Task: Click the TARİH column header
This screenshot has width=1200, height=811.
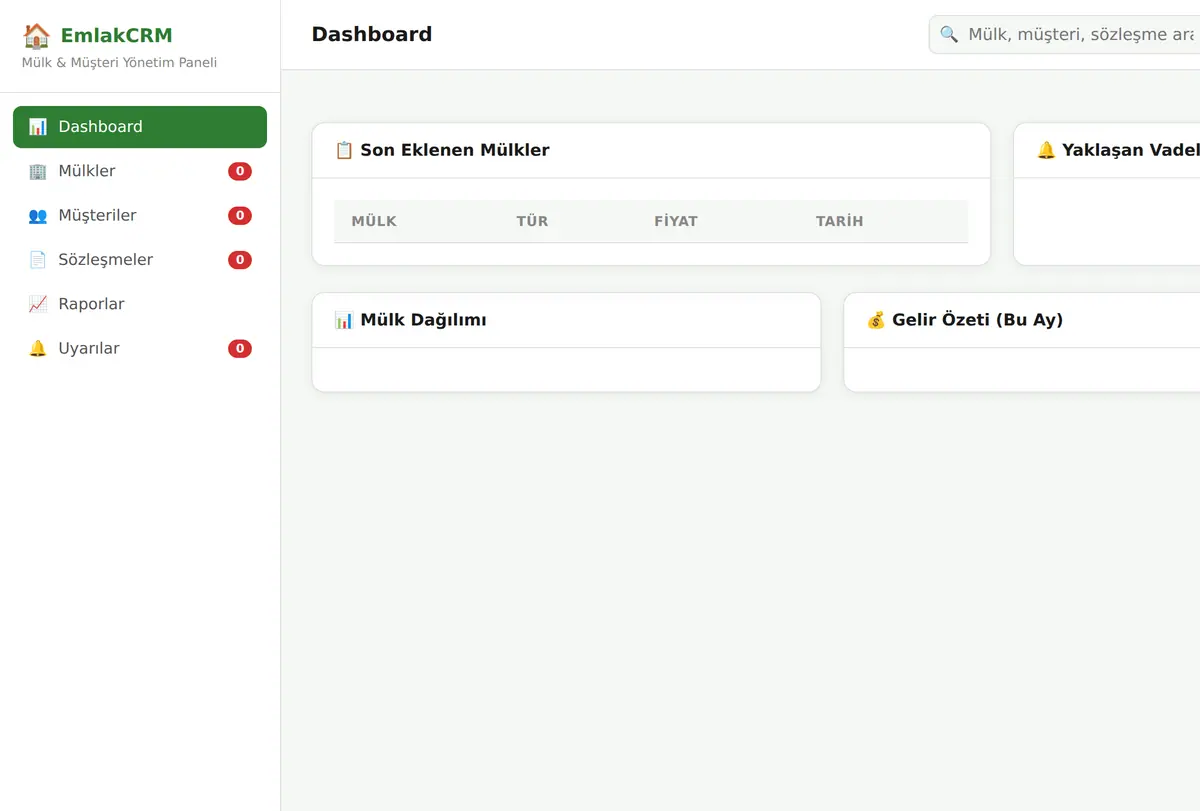Action: tap(839, 221)
